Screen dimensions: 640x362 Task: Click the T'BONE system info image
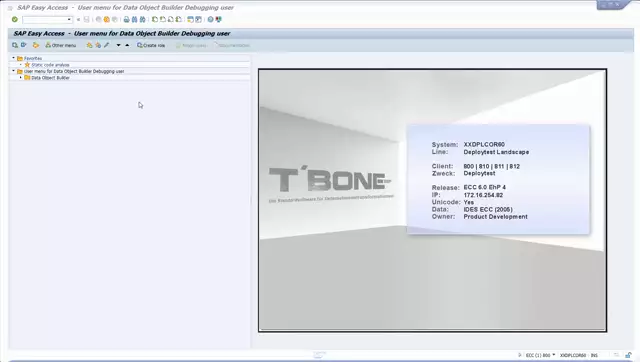click(x=432, y=200)
